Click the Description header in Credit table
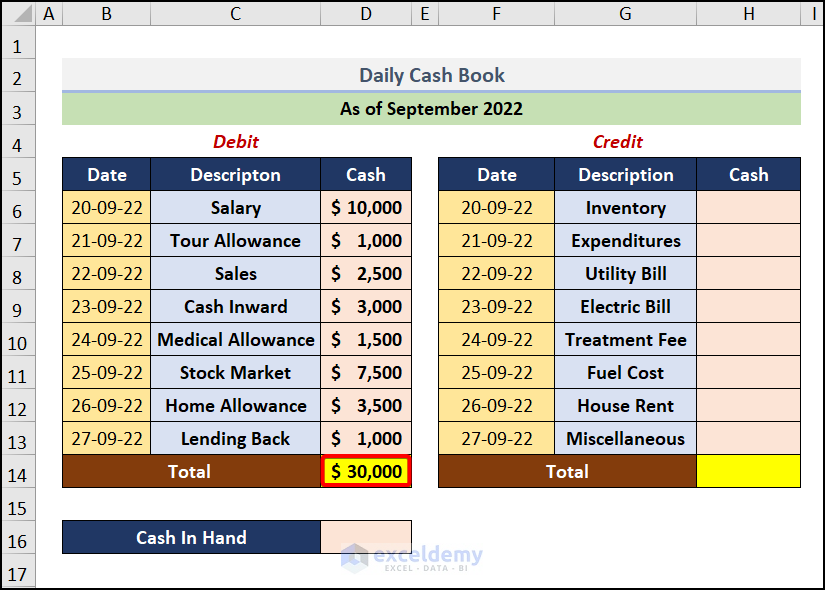Viewport: 825px width, 590px height. [626, 174]
